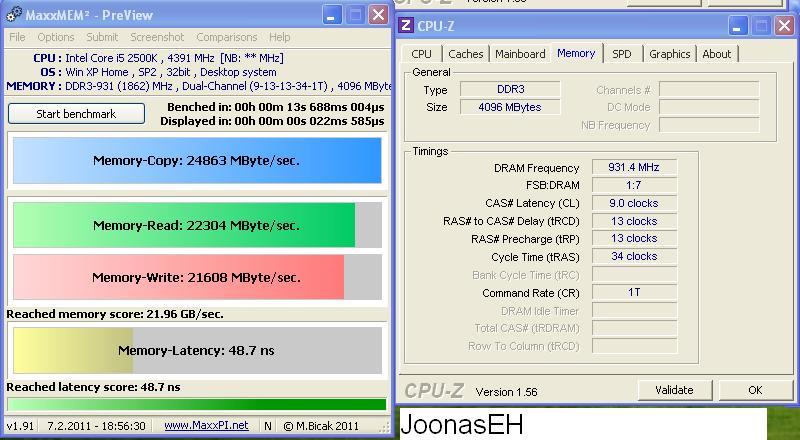Image resolution: width=800 pixels, height=440 pixels.
Task: Click the Size field showing 4096 MBytes
Action: coord(510,107)
